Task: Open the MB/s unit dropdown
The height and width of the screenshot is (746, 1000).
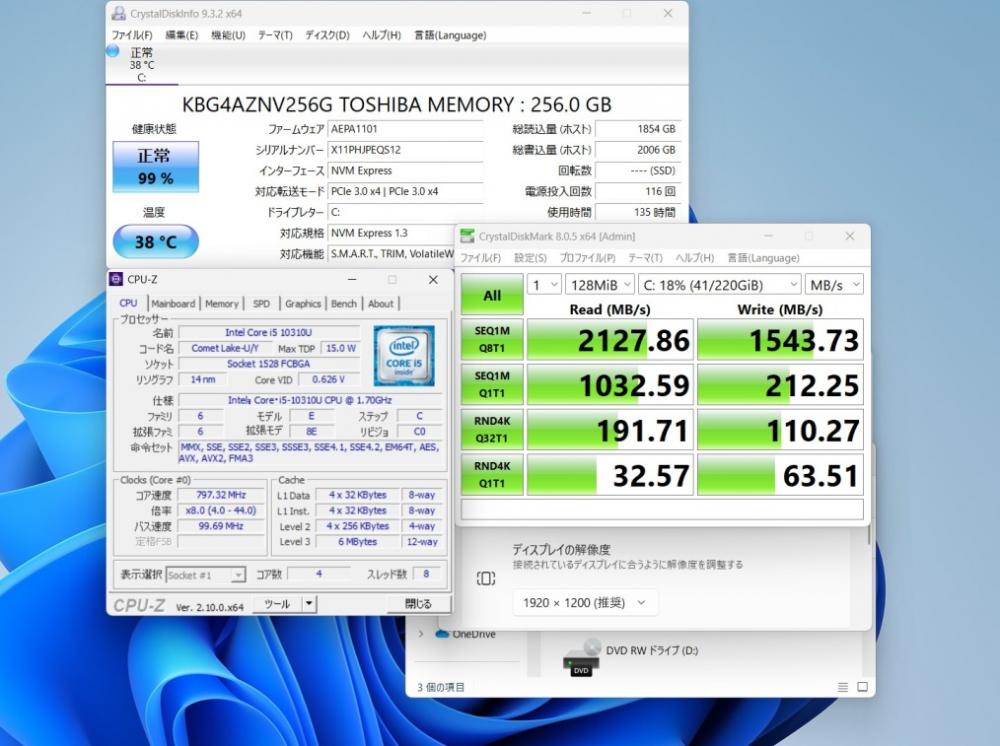Action: coord(835,284)
